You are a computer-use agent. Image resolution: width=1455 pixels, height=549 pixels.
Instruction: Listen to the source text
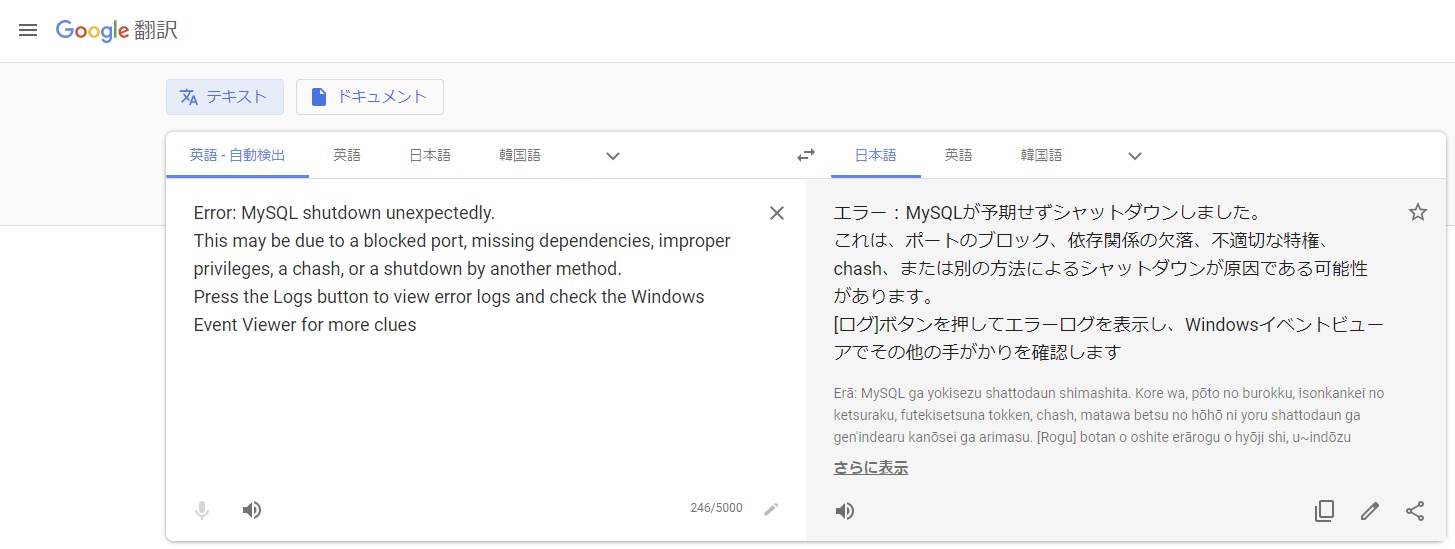click(252, 510)
